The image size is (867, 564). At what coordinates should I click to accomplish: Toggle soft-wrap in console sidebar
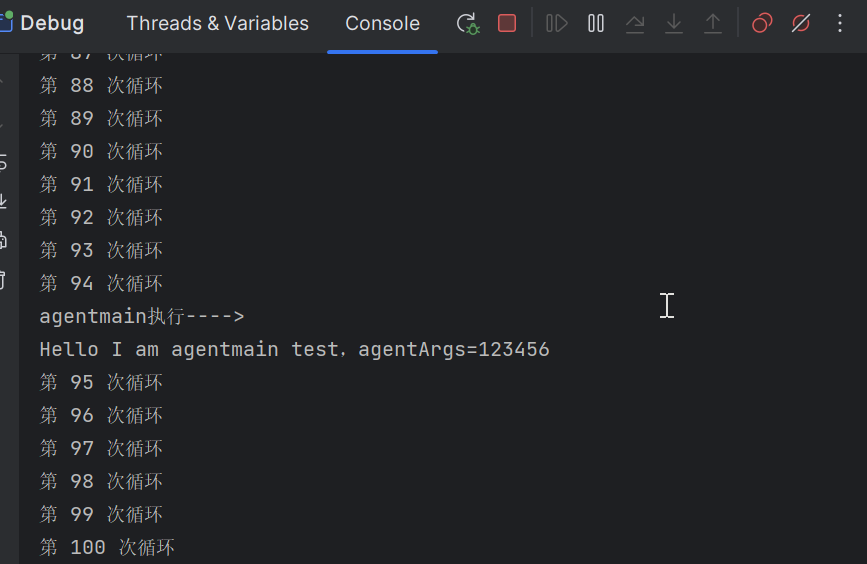pos(3,162)
